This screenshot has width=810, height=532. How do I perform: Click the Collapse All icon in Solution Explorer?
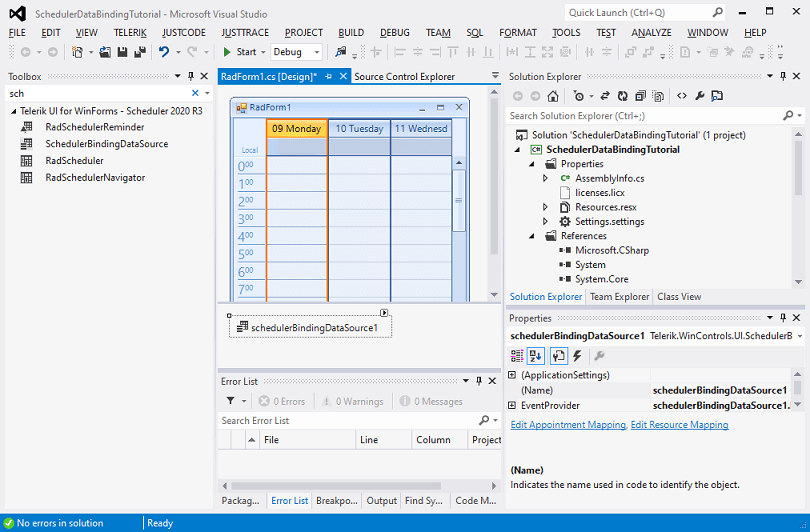640,96
